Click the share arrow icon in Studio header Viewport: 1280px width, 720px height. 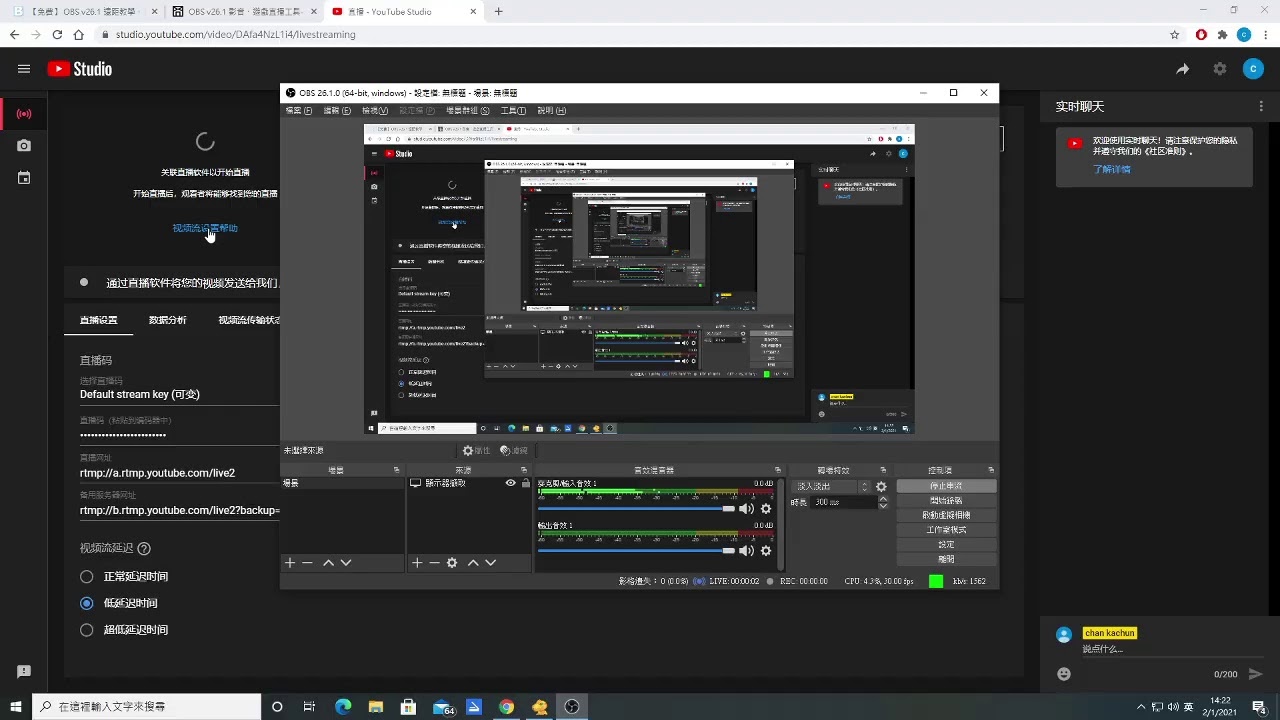point(1183,69)
